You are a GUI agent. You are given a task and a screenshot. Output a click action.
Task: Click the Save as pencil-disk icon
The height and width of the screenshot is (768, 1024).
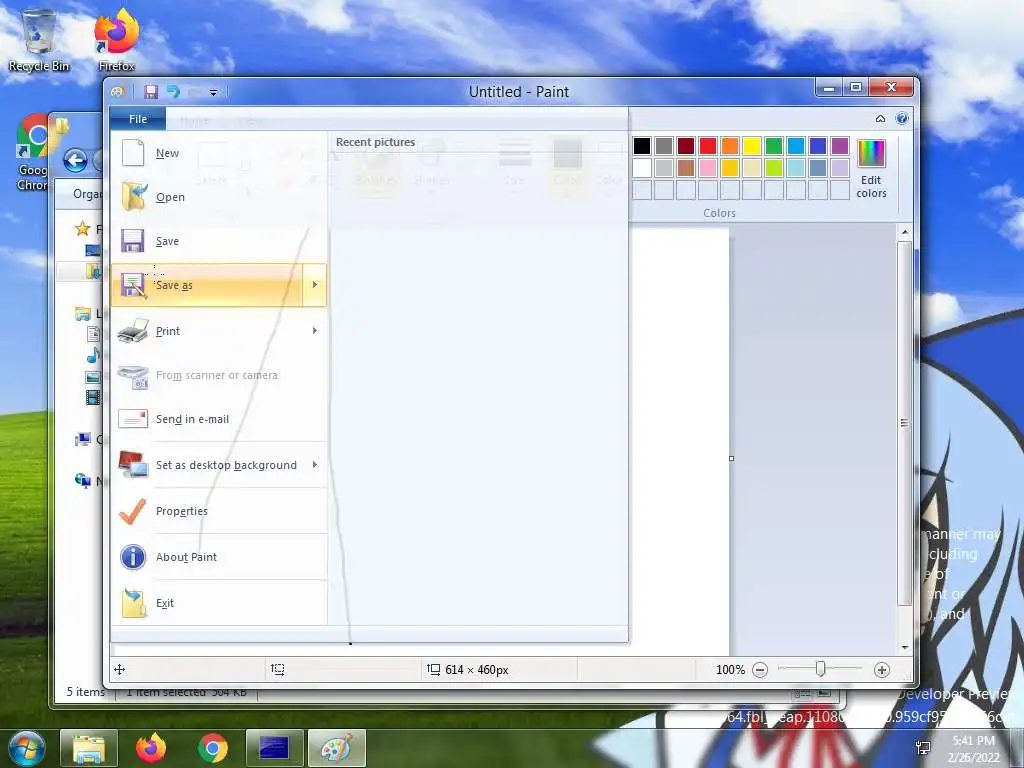coord(133,285)
